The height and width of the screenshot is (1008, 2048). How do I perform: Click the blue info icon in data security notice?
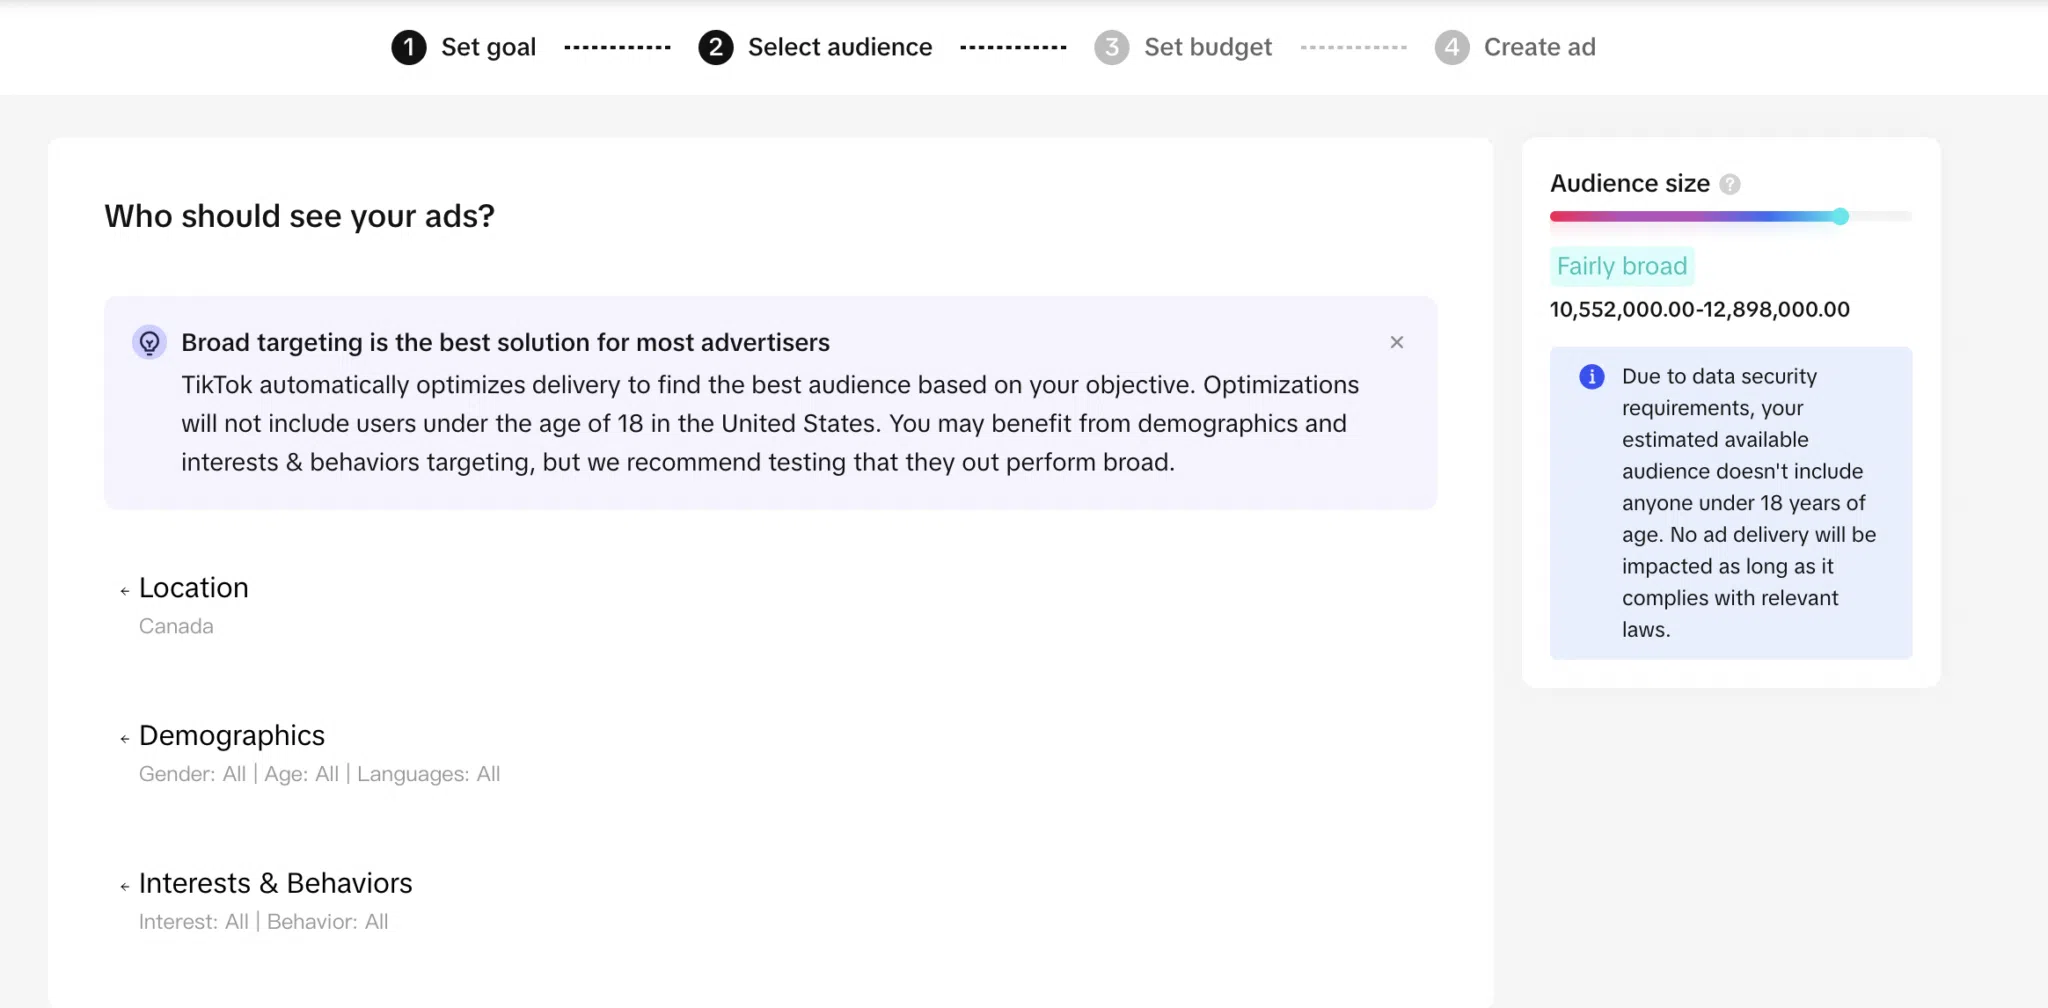[x=1591, y=377]
